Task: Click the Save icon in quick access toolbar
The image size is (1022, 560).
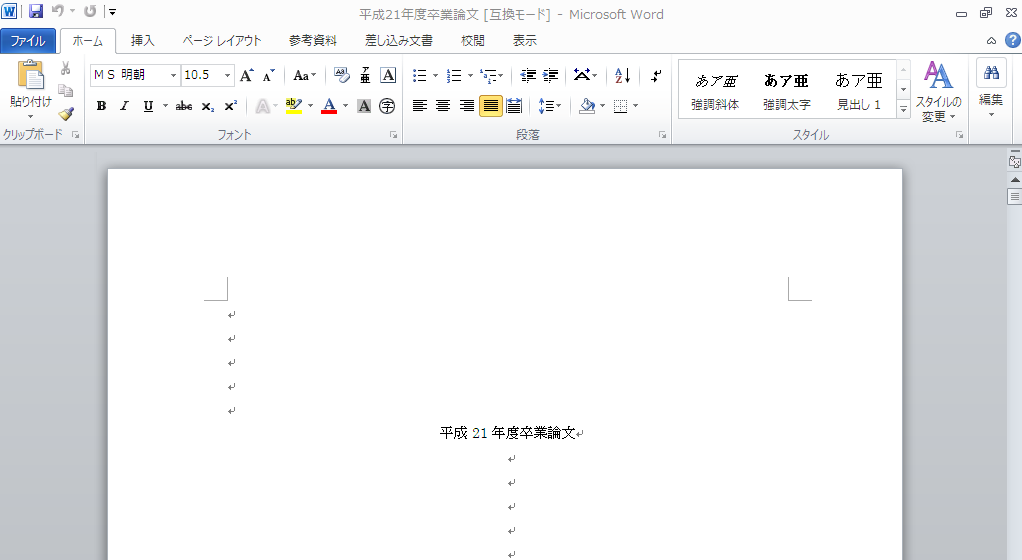Action: 36,11
